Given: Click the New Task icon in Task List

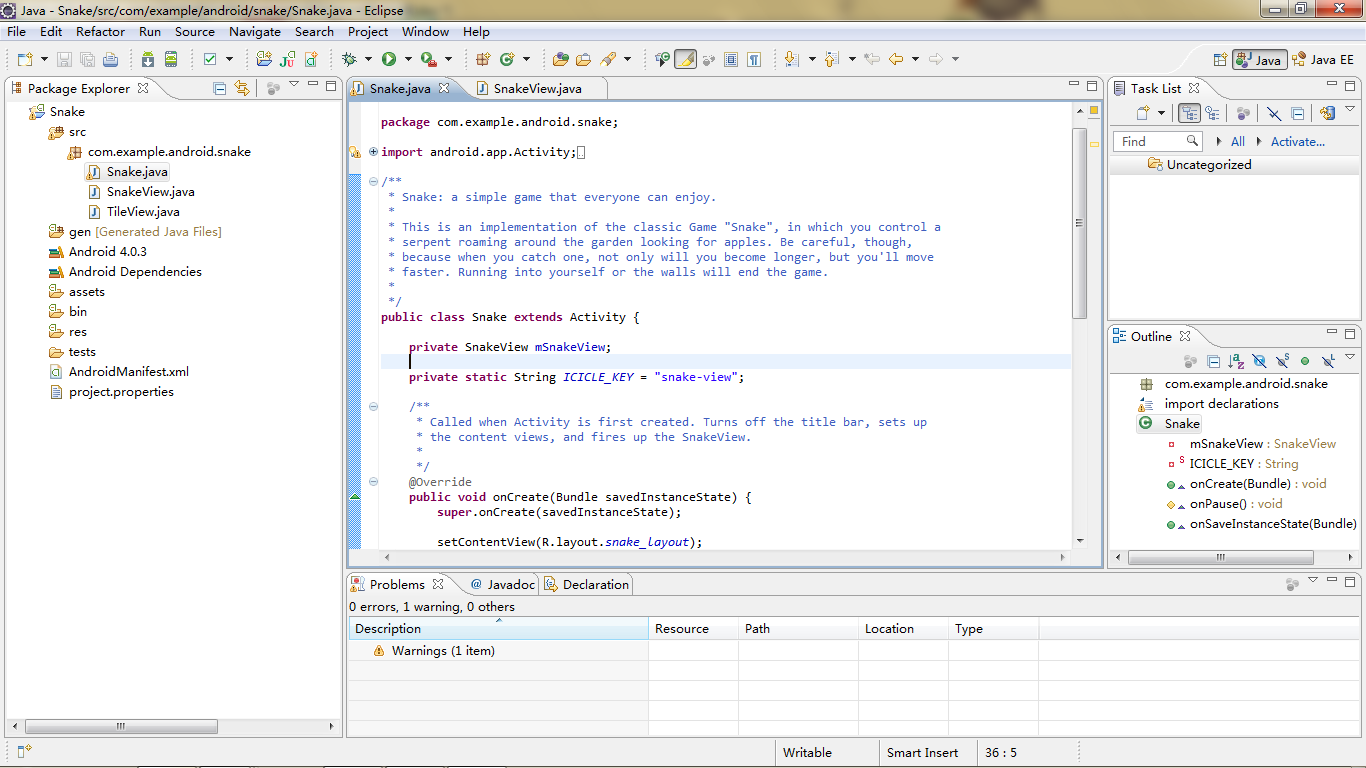Looking at the screenshot, I should 1143,113.
